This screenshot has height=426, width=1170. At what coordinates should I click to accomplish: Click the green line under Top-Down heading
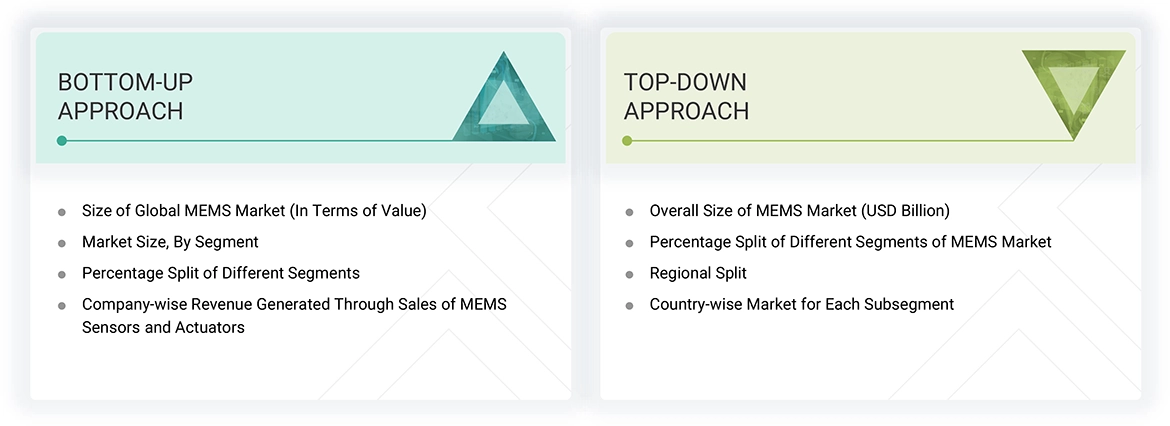pyautogui.click(x=850, y=141)
